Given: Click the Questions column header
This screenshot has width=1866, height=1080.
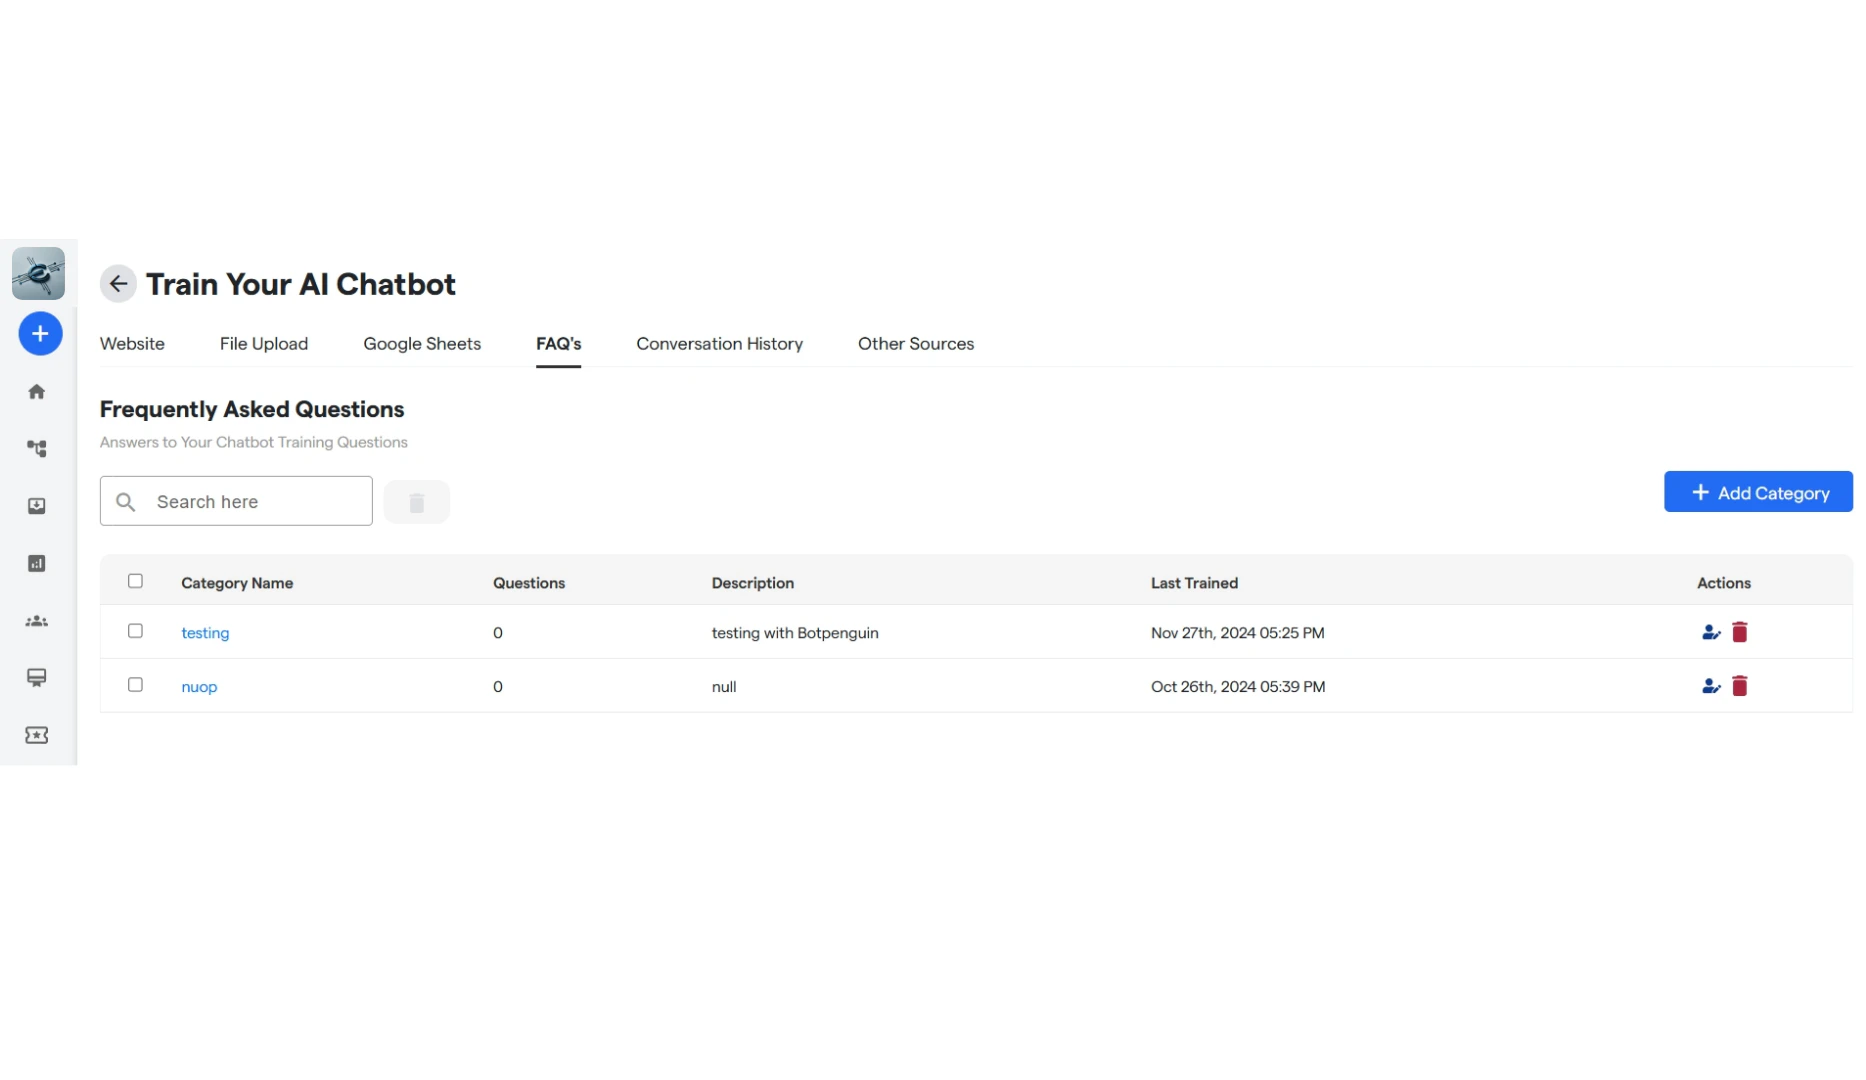Looking at the screenshot, I should (529, 583).
